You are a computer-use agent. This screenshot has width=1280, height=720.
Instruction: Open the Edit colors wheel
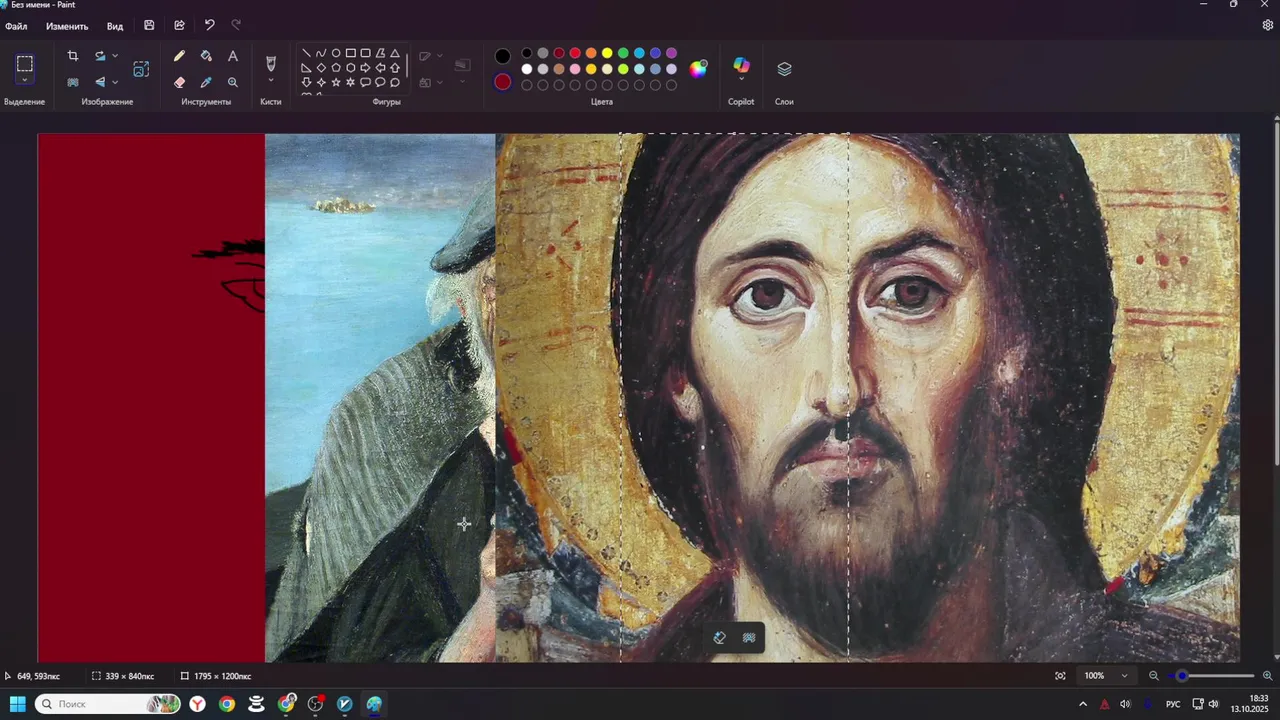point(698,69)
